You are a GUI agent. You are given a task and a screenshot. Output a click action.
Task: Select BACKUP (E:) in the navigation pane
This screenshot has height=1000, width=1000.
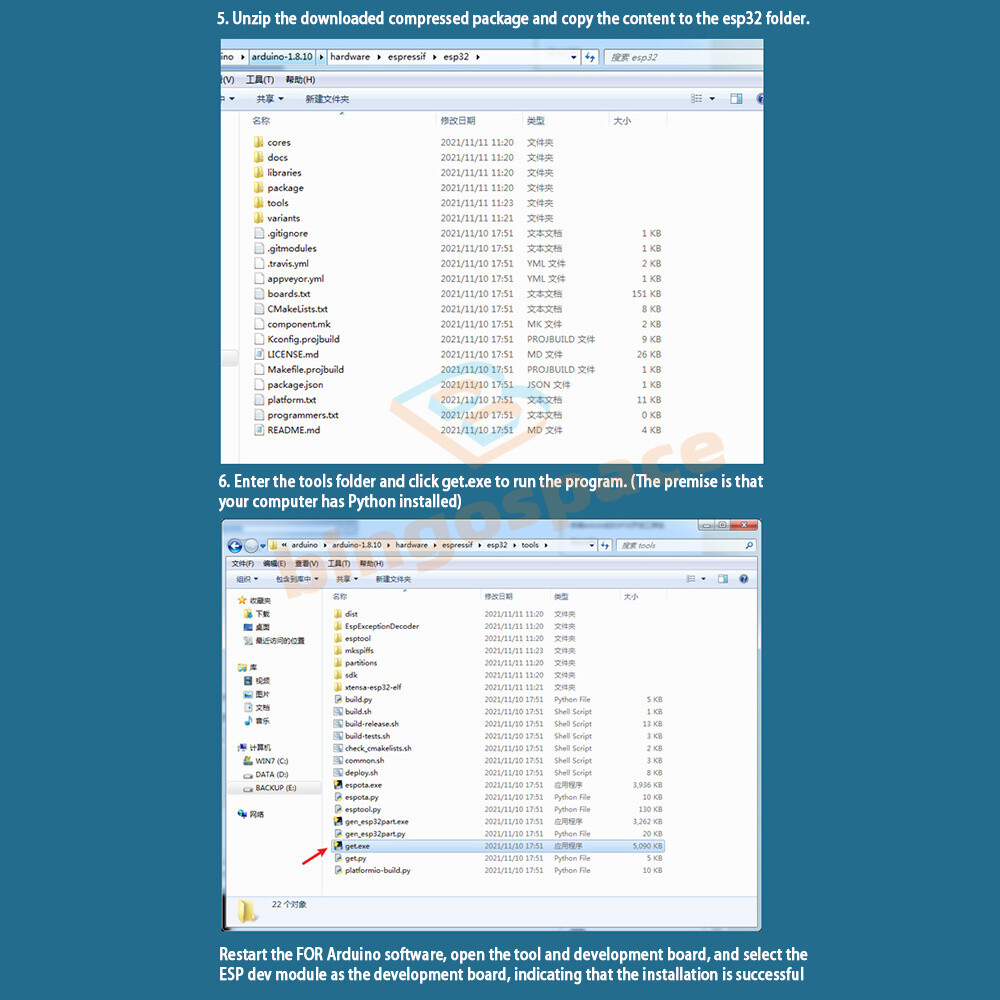pos(276,788)
